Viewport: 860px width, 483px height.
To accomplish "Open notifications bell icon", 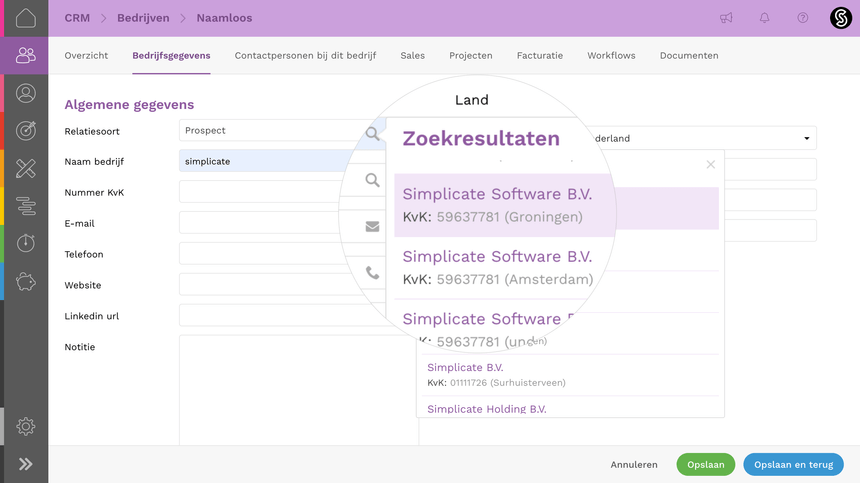I will tap(764, 18).
